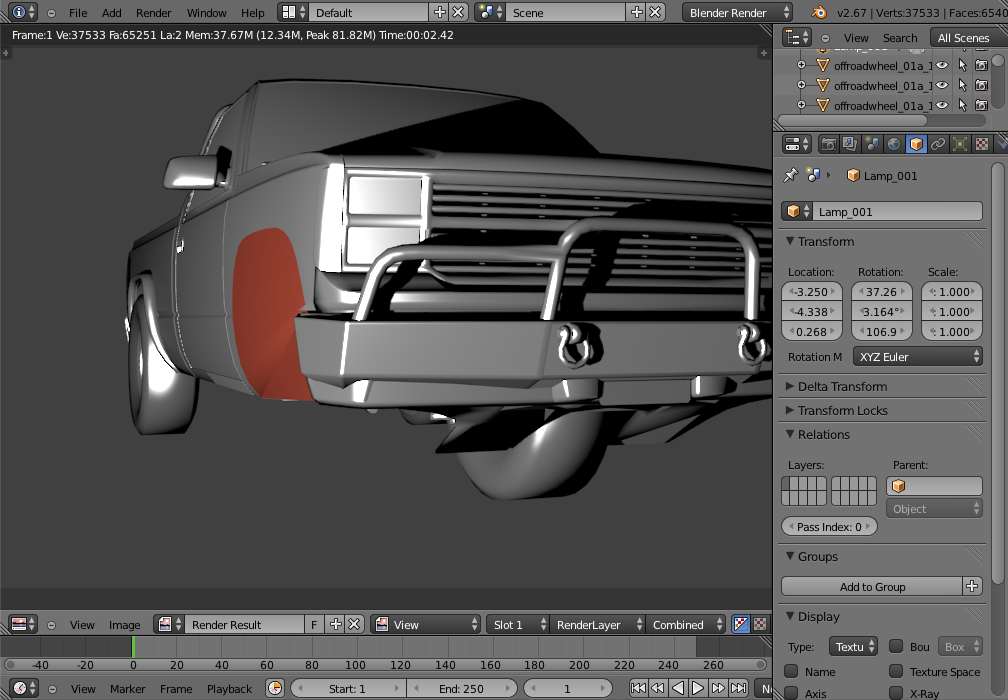
Task: Click the Add to Group button
Action: click(872, 587)
